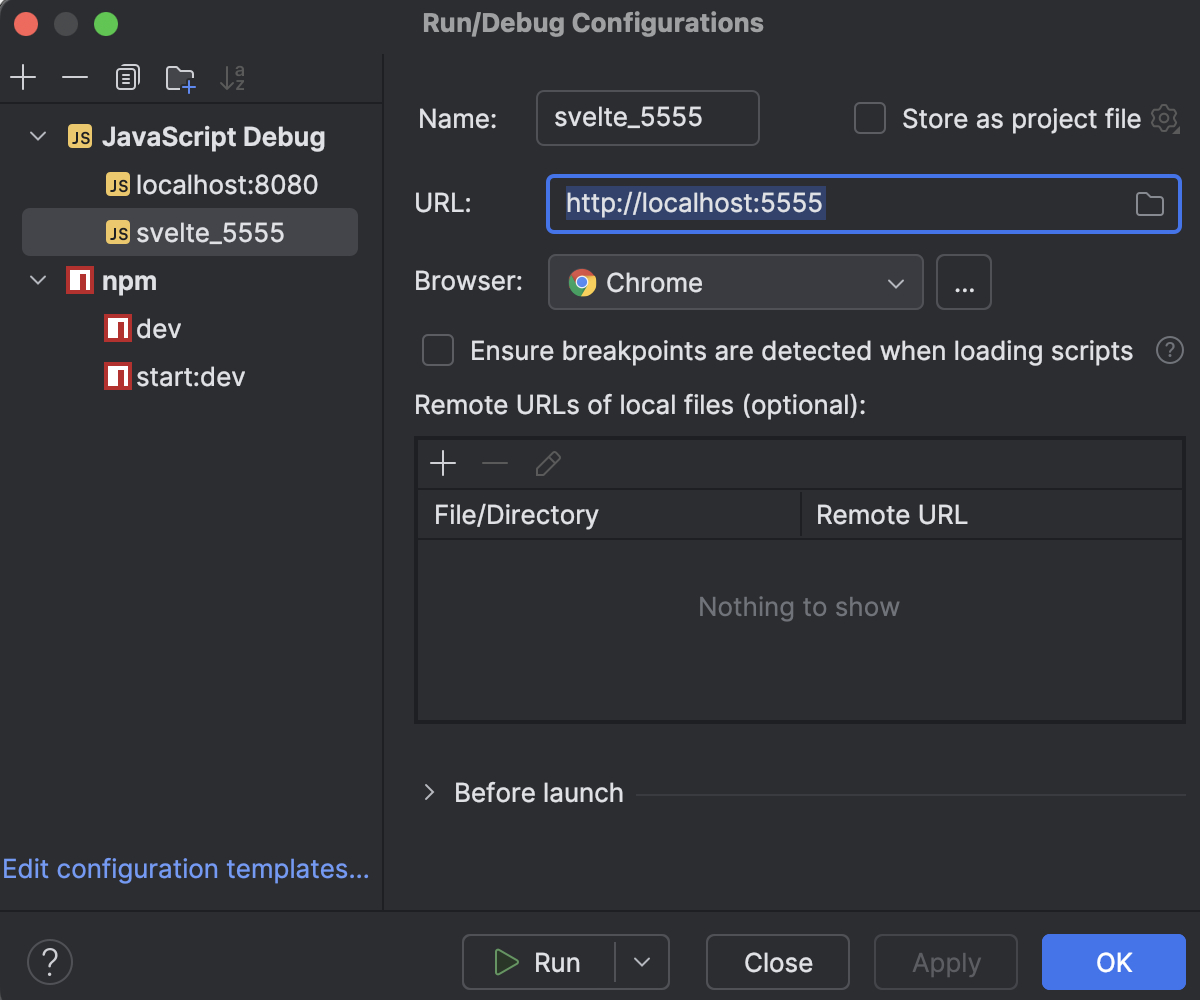Enable Store as project file
The height and width of the screenshot is (1000, 1200).
click(x=869, y=118)
